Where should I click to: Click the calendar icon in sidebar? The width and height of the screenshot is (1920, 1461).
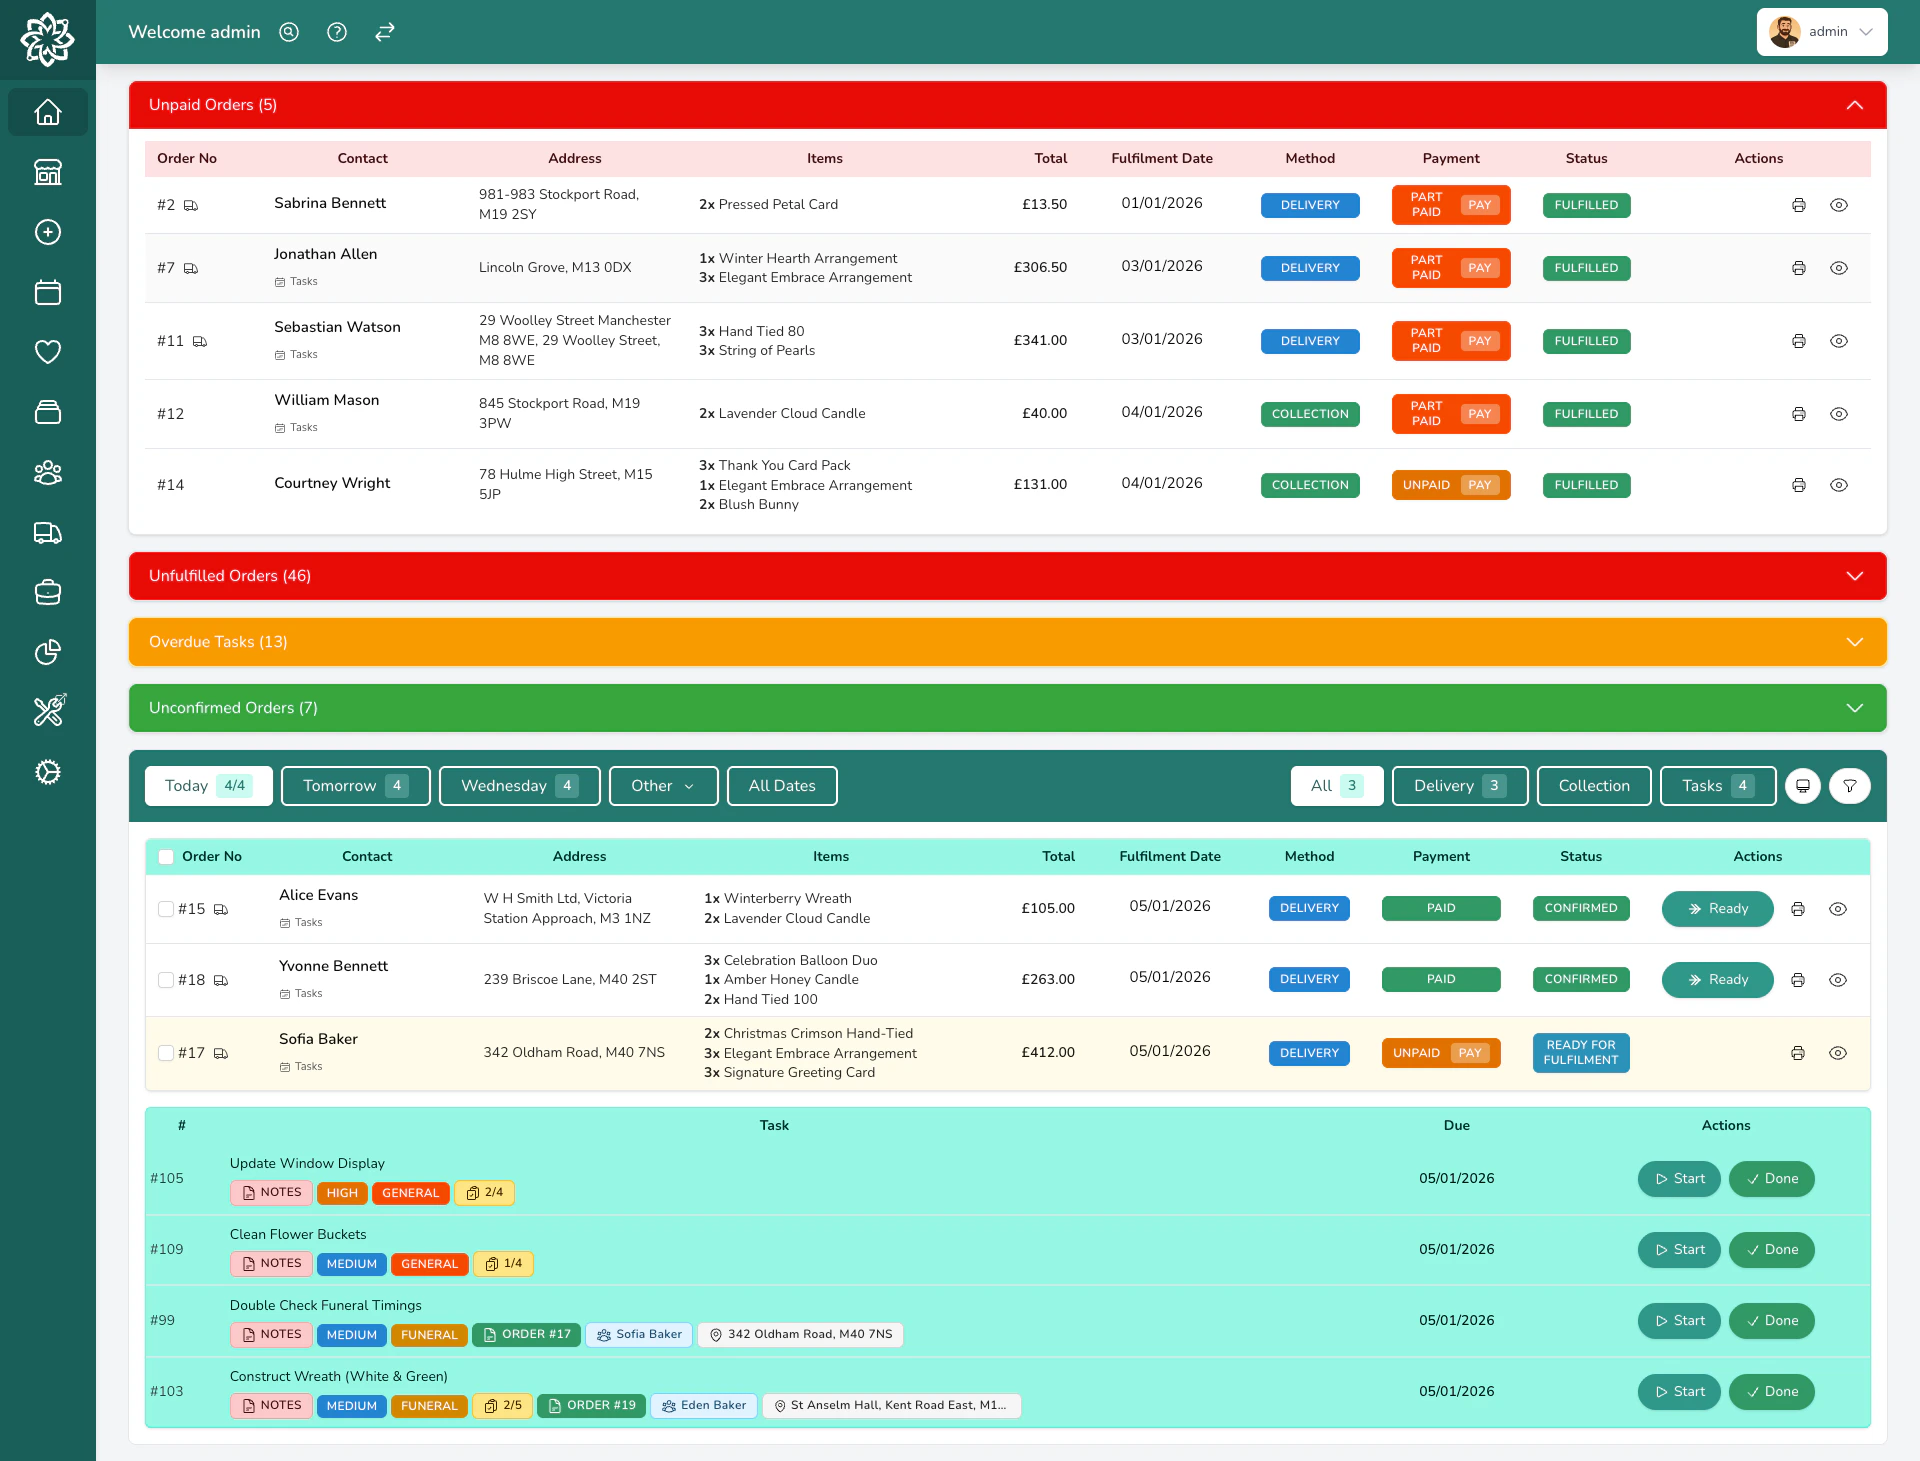pyautogui.click(x=47, y=292)
